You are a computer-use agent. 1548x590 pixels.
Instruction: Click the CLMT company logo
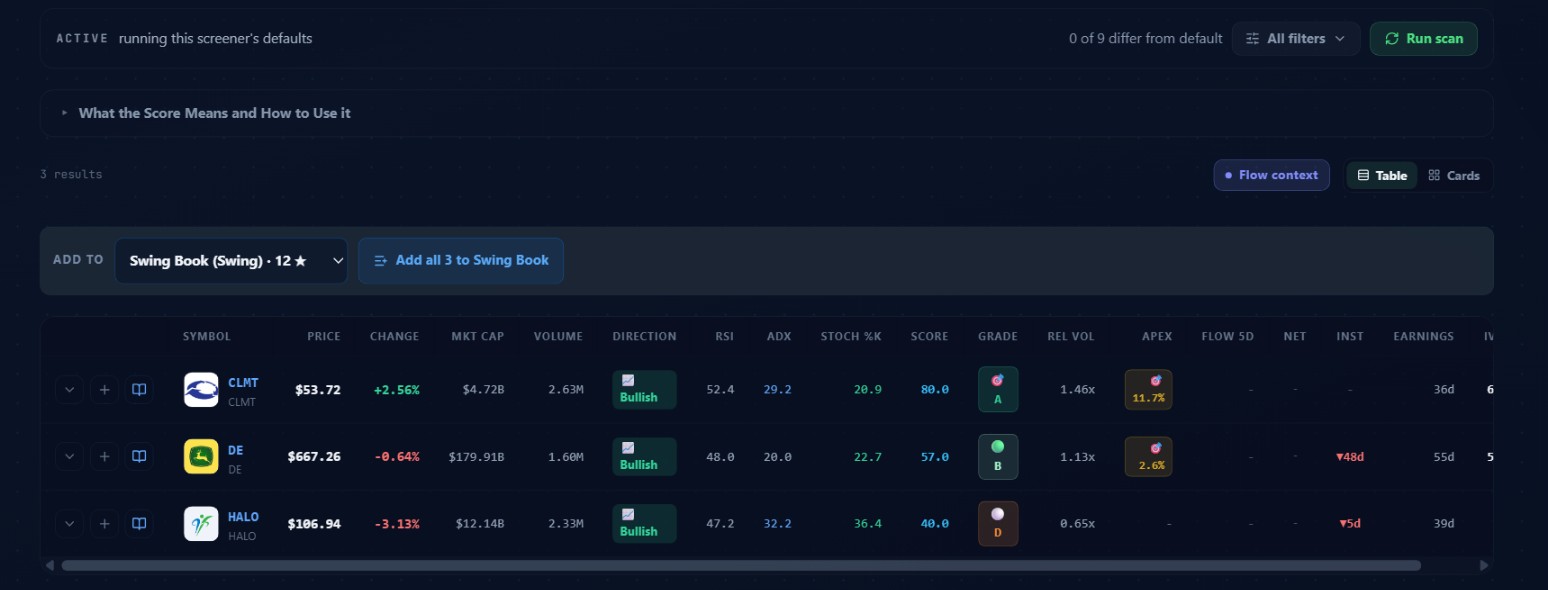point(201,390)
